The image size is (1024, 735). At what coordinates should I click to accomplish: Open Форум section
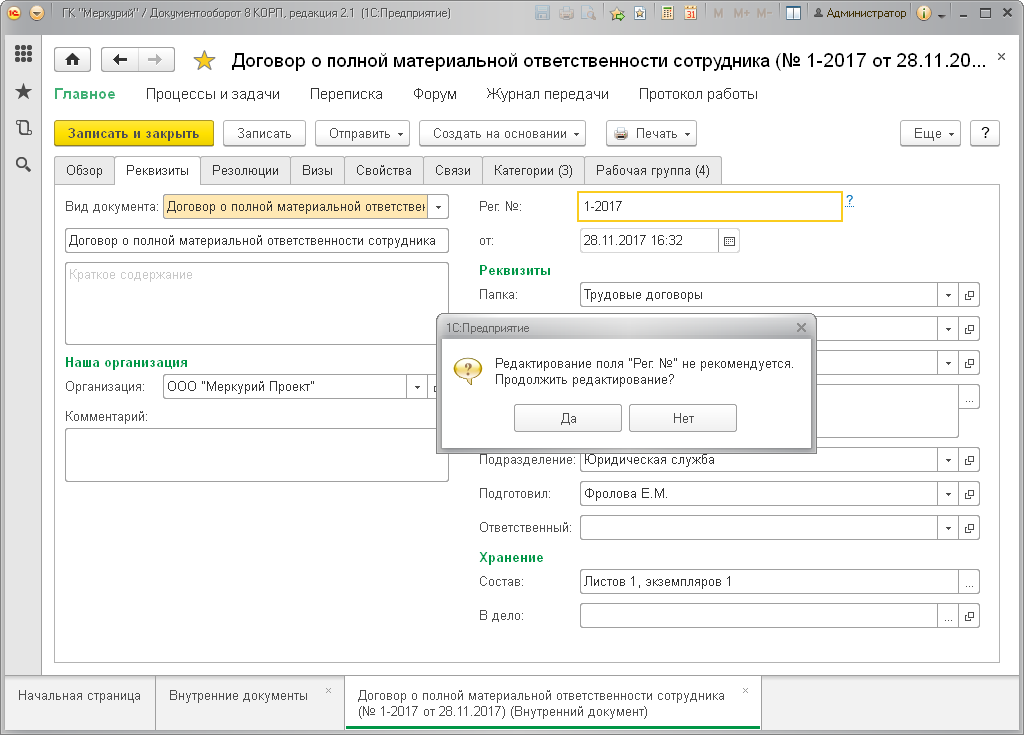435,94
